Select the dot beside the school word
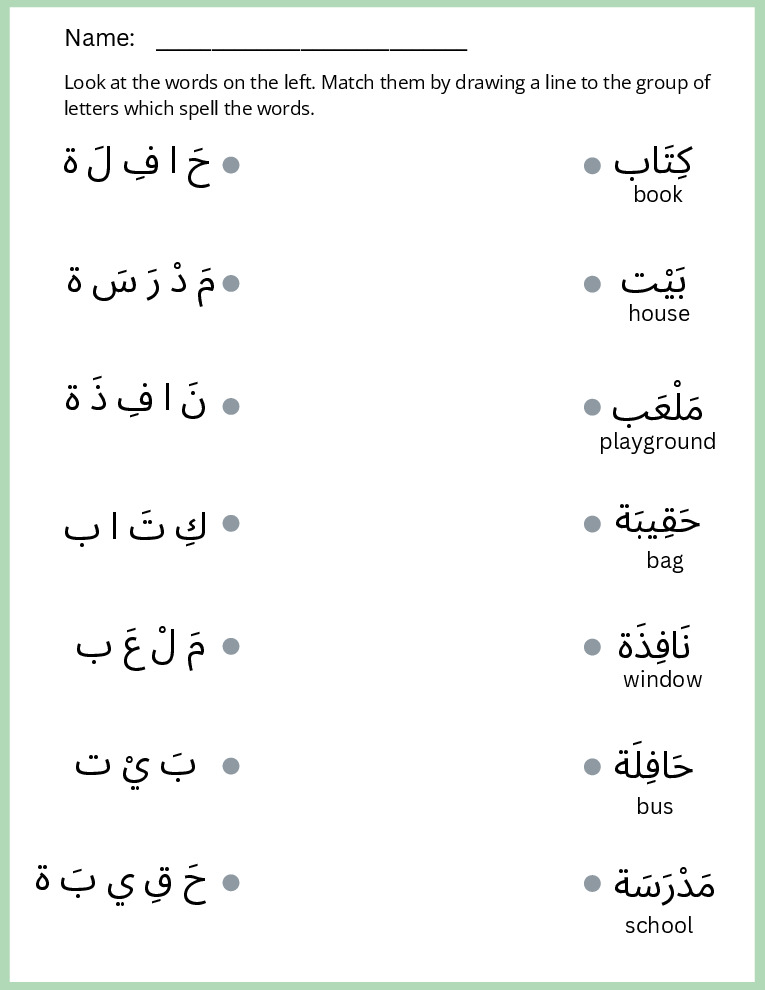Screen dimensions: 765x990 (592, 884)
